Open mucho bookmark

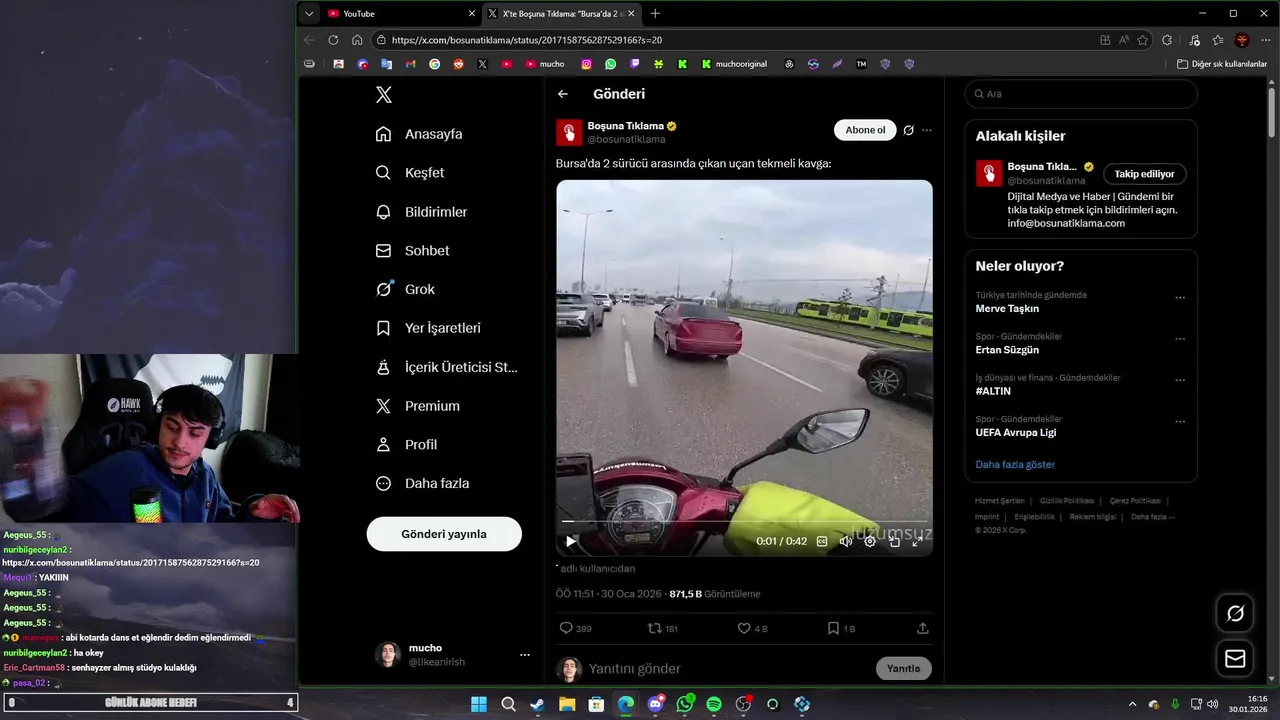[545, 64]
